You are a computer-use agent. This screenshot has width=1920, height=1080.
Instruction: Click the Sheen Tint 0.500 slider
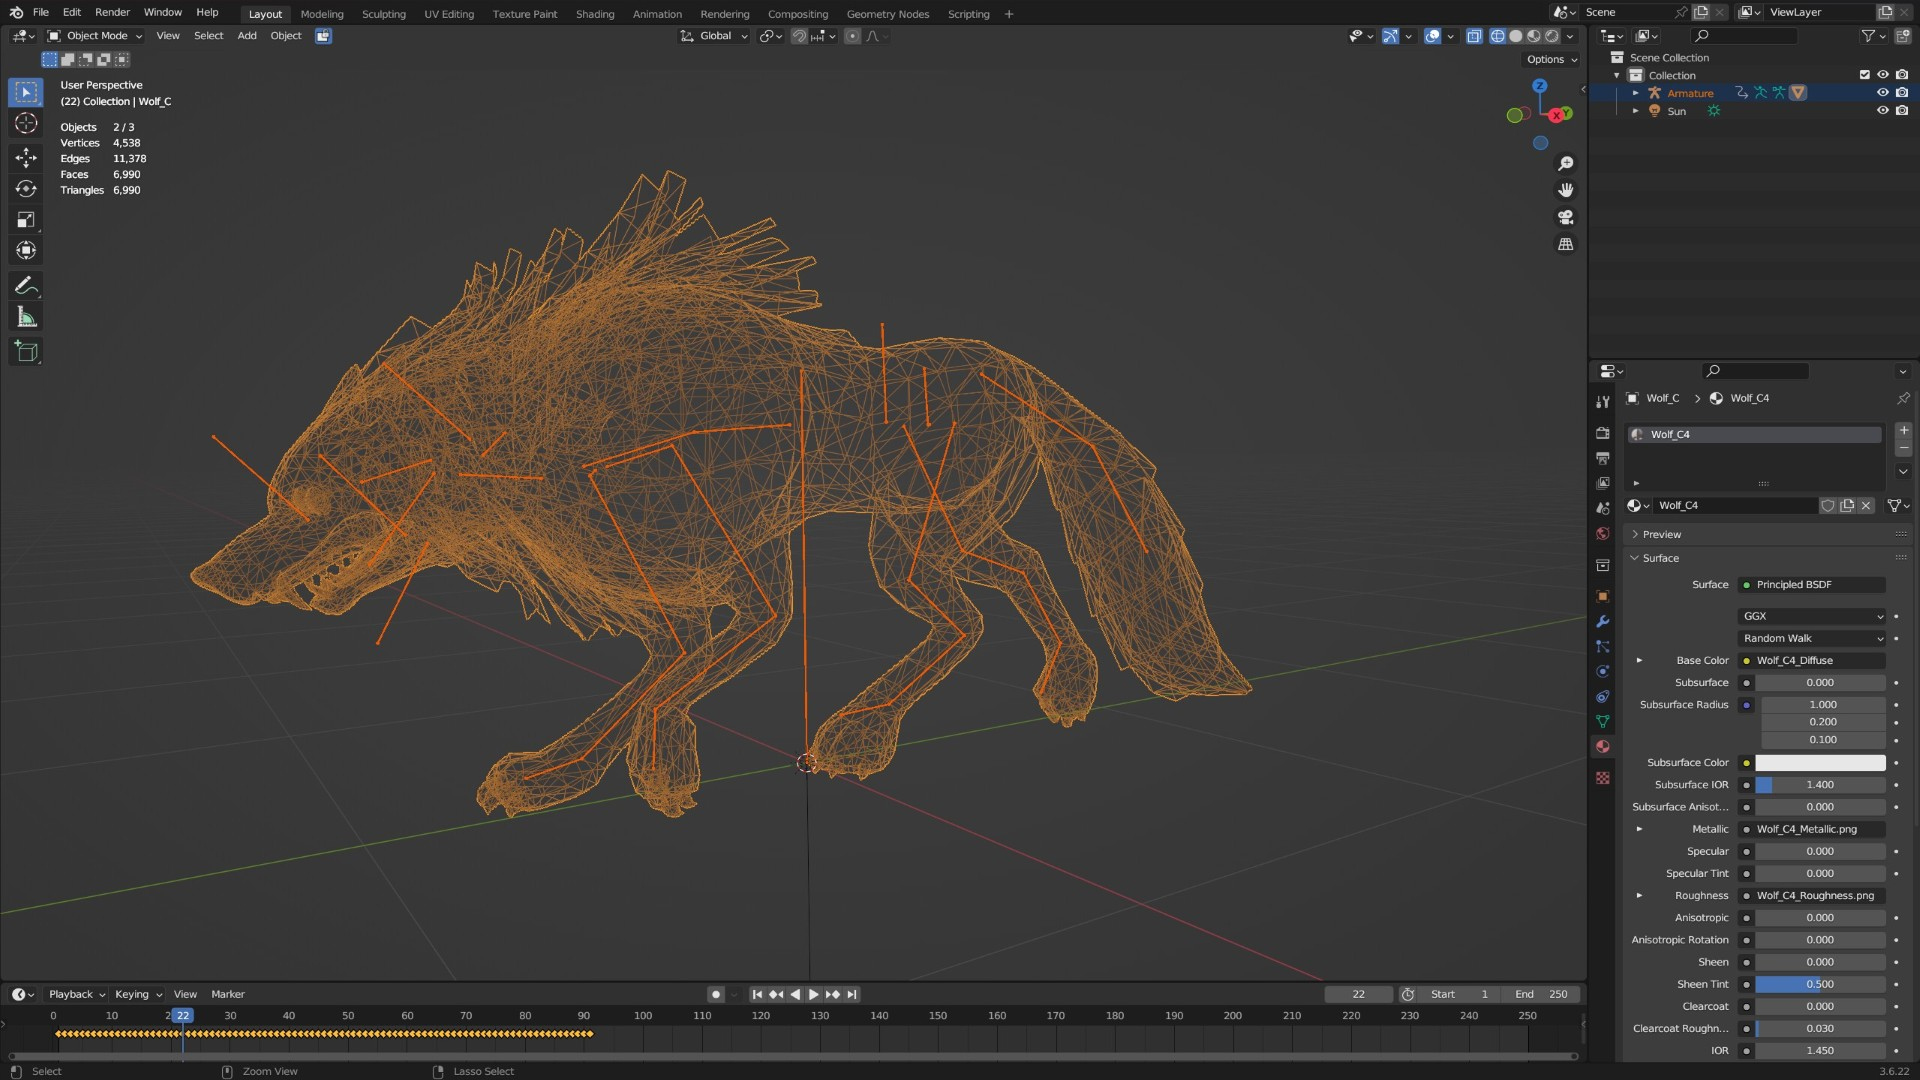coord(1820,985)
